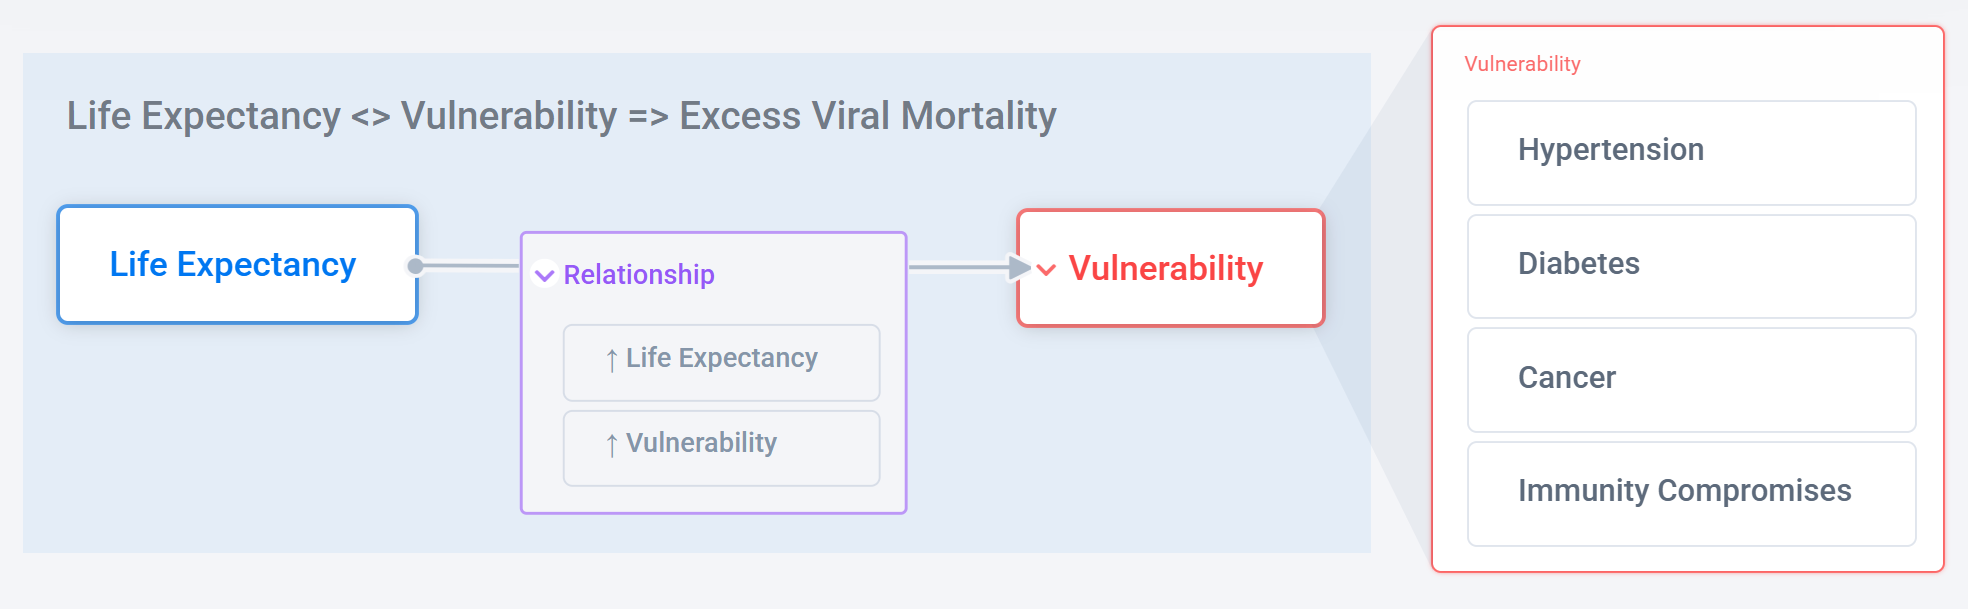Viewport: 1968px width, 609px height.
Task: Click the diagram title mentioning Excess Viral Mortality
Action: (561, 116)
